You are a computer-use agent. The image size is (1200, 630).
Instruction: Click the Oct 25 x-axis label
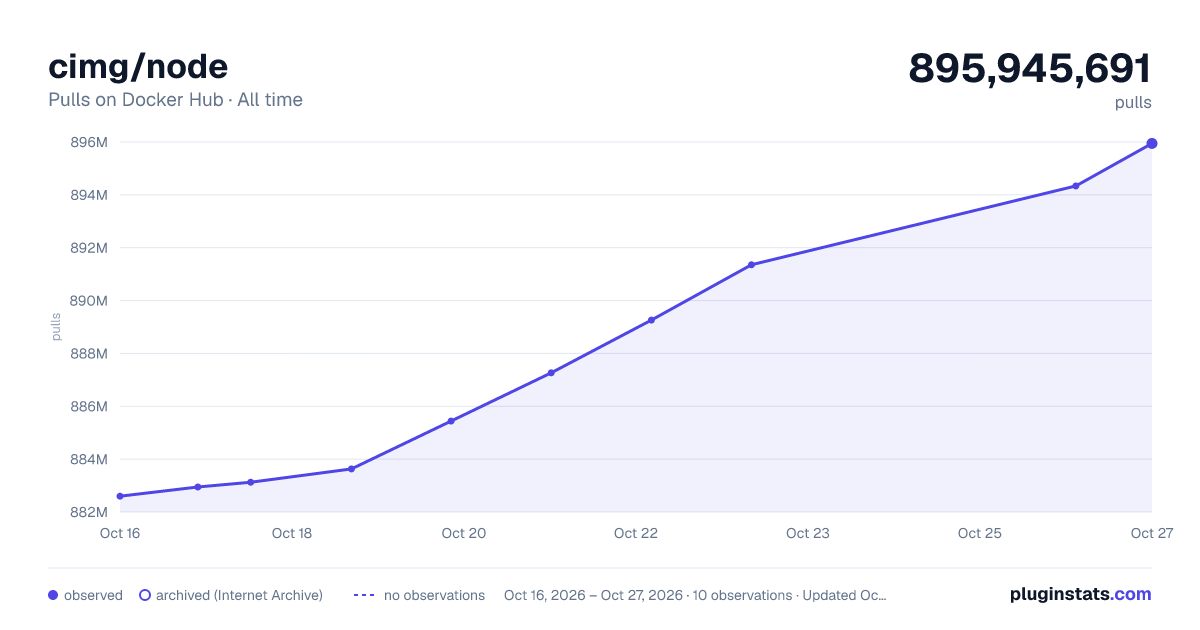pos(980,533)
